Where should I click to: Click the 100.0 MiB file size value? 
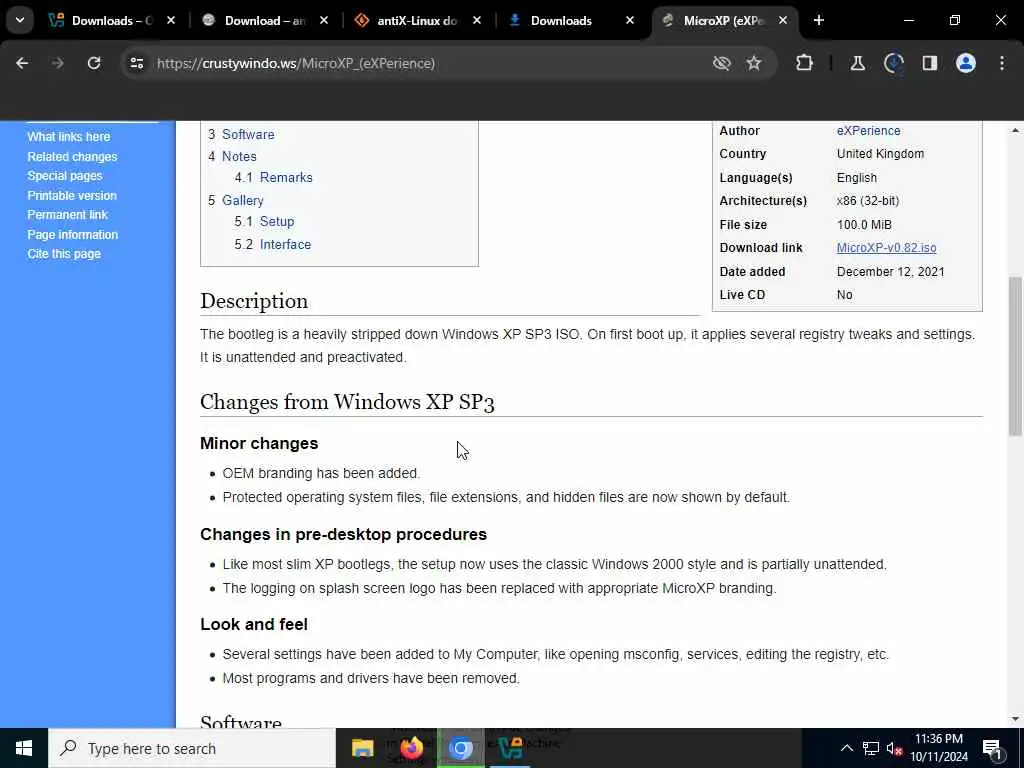point(864,225)
